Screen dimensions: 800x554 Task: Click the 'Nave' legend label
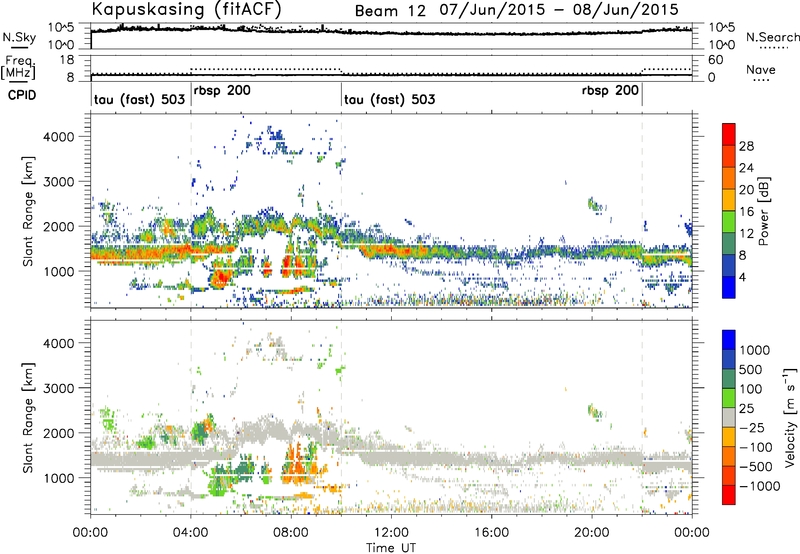click(x=761, y=69)
